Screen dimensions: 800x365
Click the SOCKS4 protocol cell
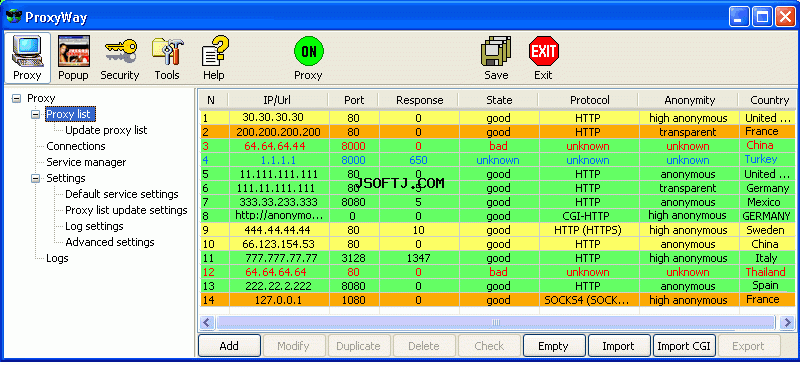(588, 300)
